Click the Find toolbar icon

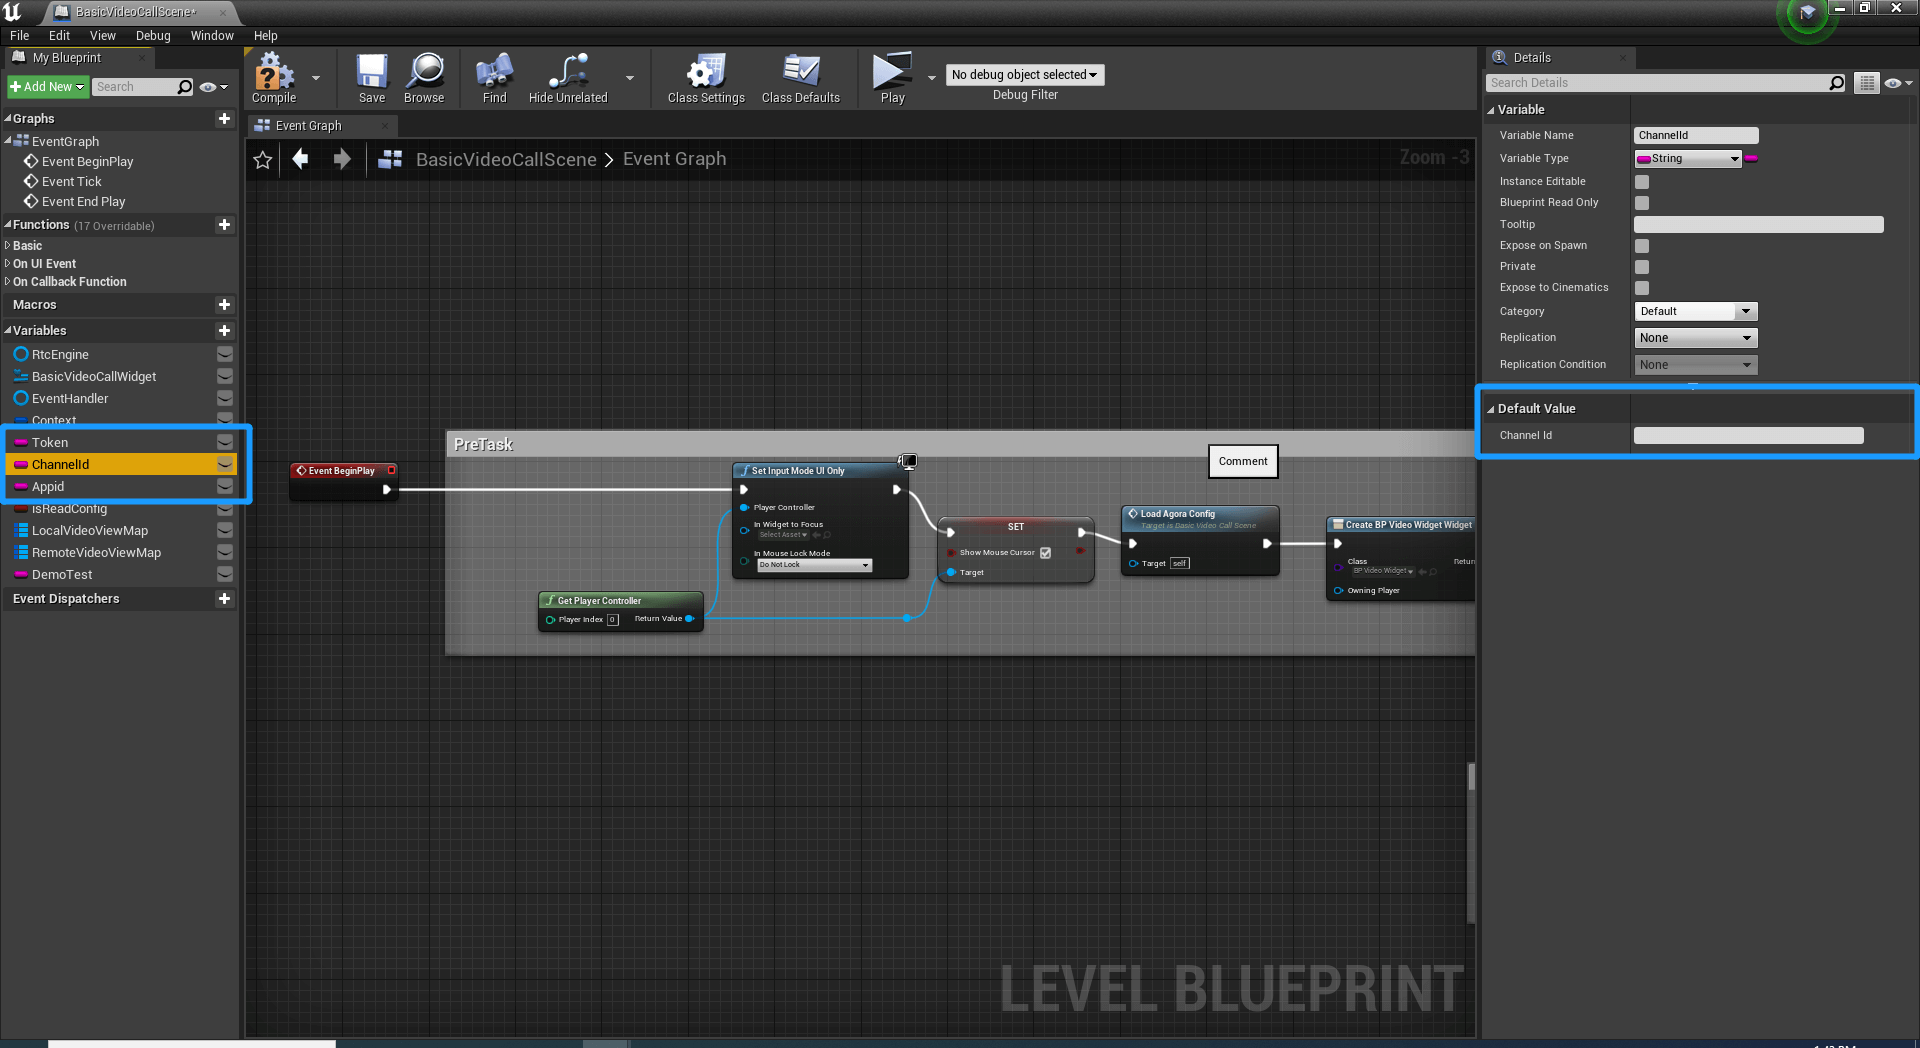pyautogui.click(x=495, y=77)
